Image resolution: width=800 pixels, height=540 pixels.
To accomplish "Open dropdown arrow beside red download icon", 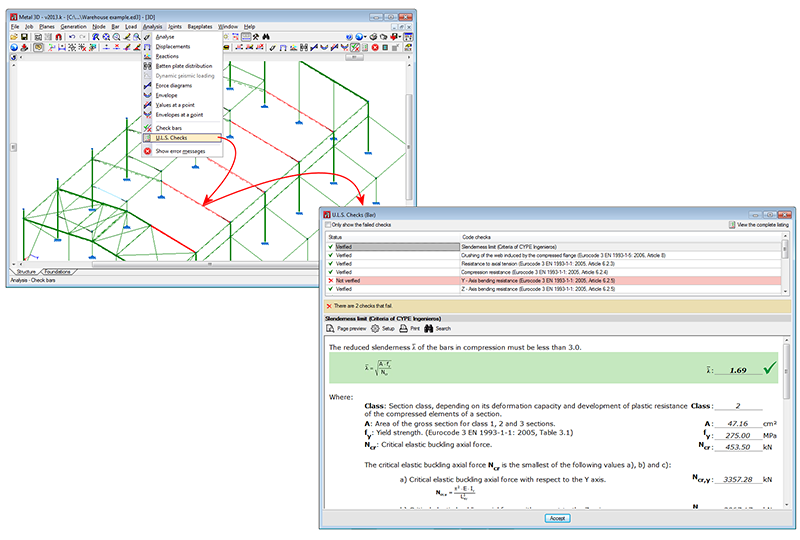I will (x=400, y=37).
